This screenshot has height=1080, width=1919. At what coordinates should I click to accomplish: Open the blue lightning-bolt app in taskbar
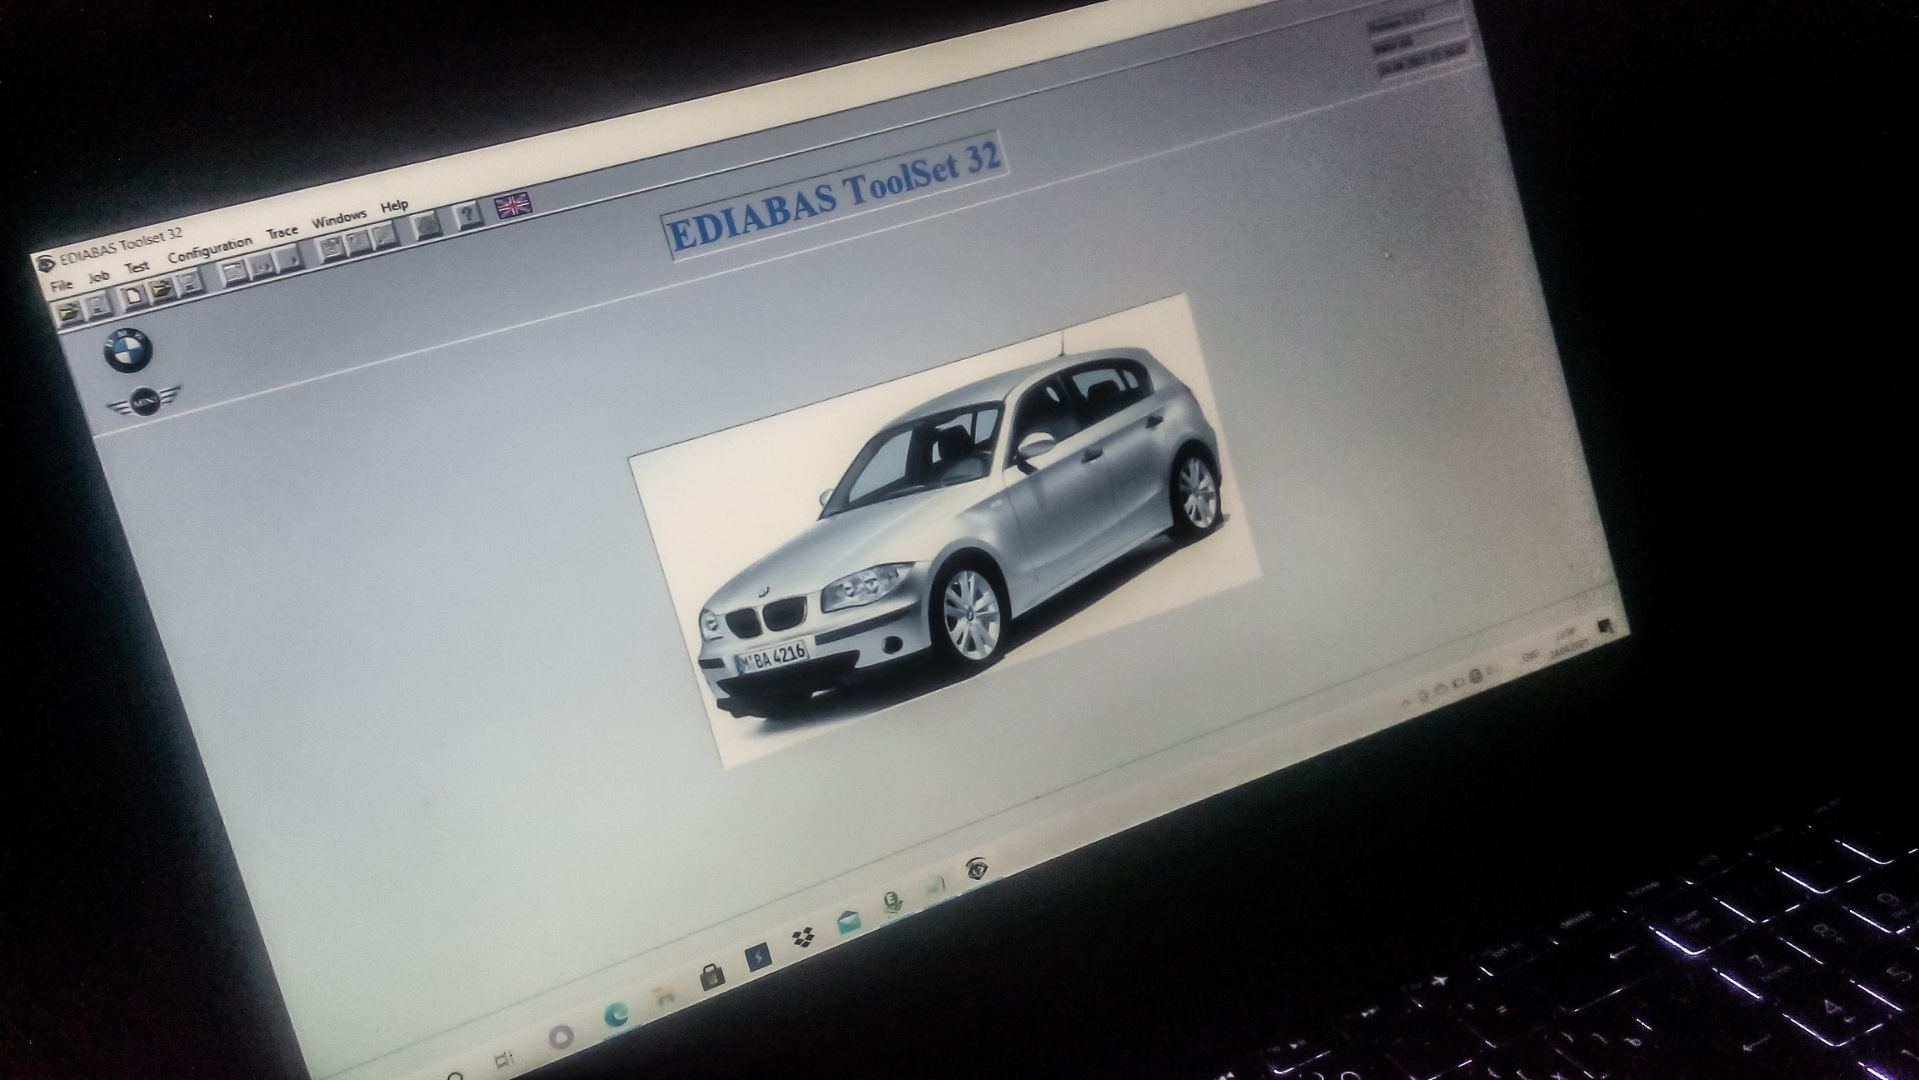tap(759, 957)
